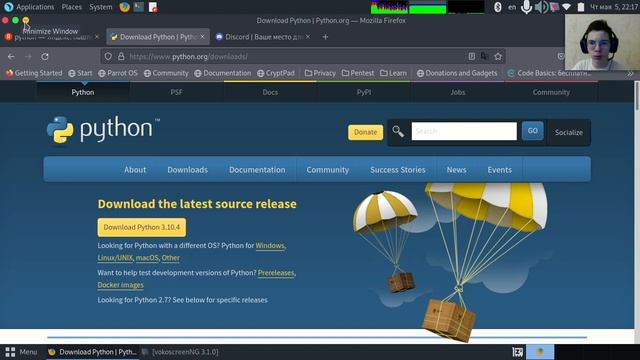Open the Donations and Gadgets bookmark
The width and height of the screenshot is (640, 360).
tap(457, 73)
